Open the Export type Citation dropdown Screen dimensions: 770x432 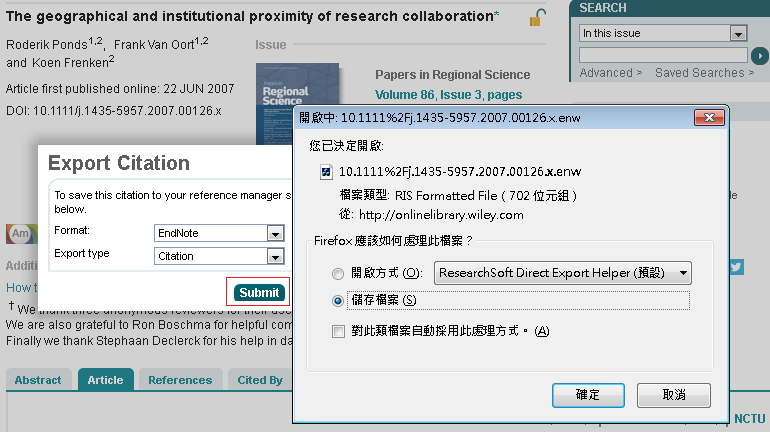coord(219,256)
